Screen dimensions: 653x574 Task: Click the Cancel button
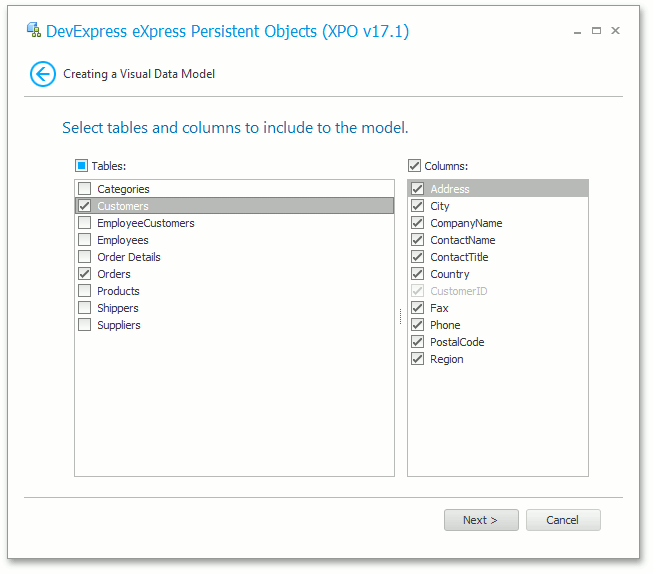[563, 520]
